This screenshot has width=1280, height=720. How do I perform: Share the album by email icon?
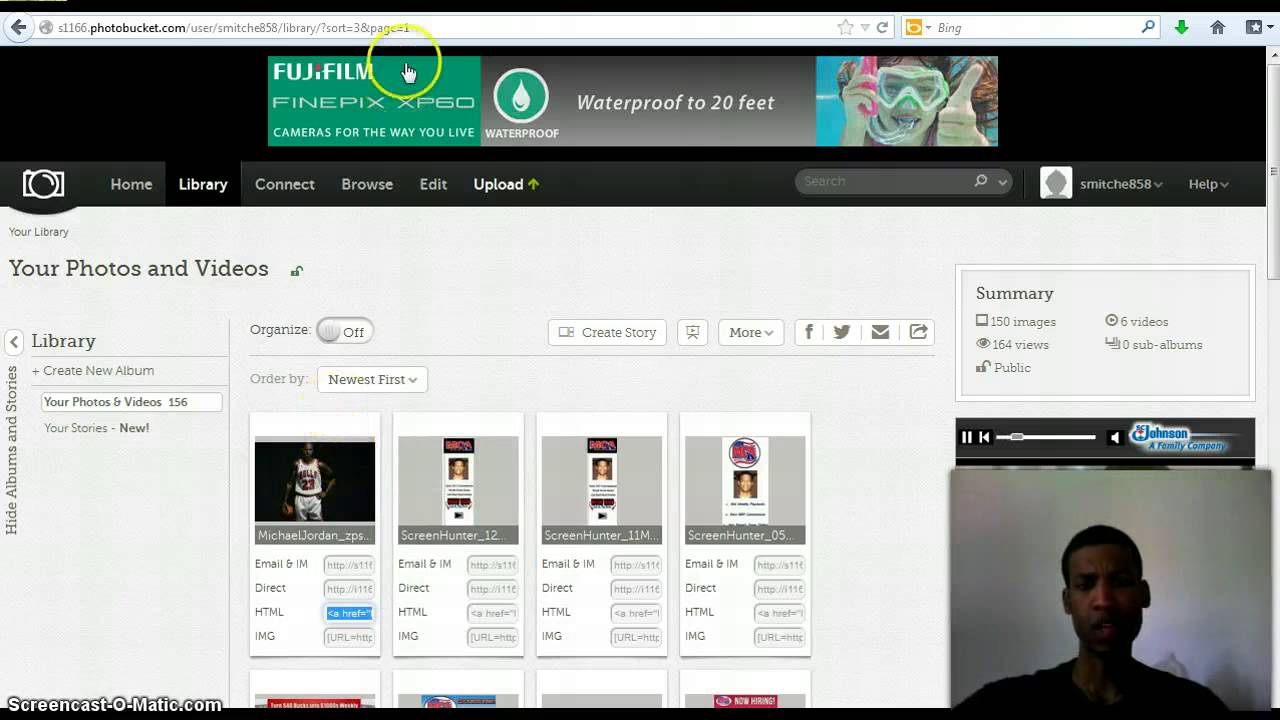coord(880,332)
